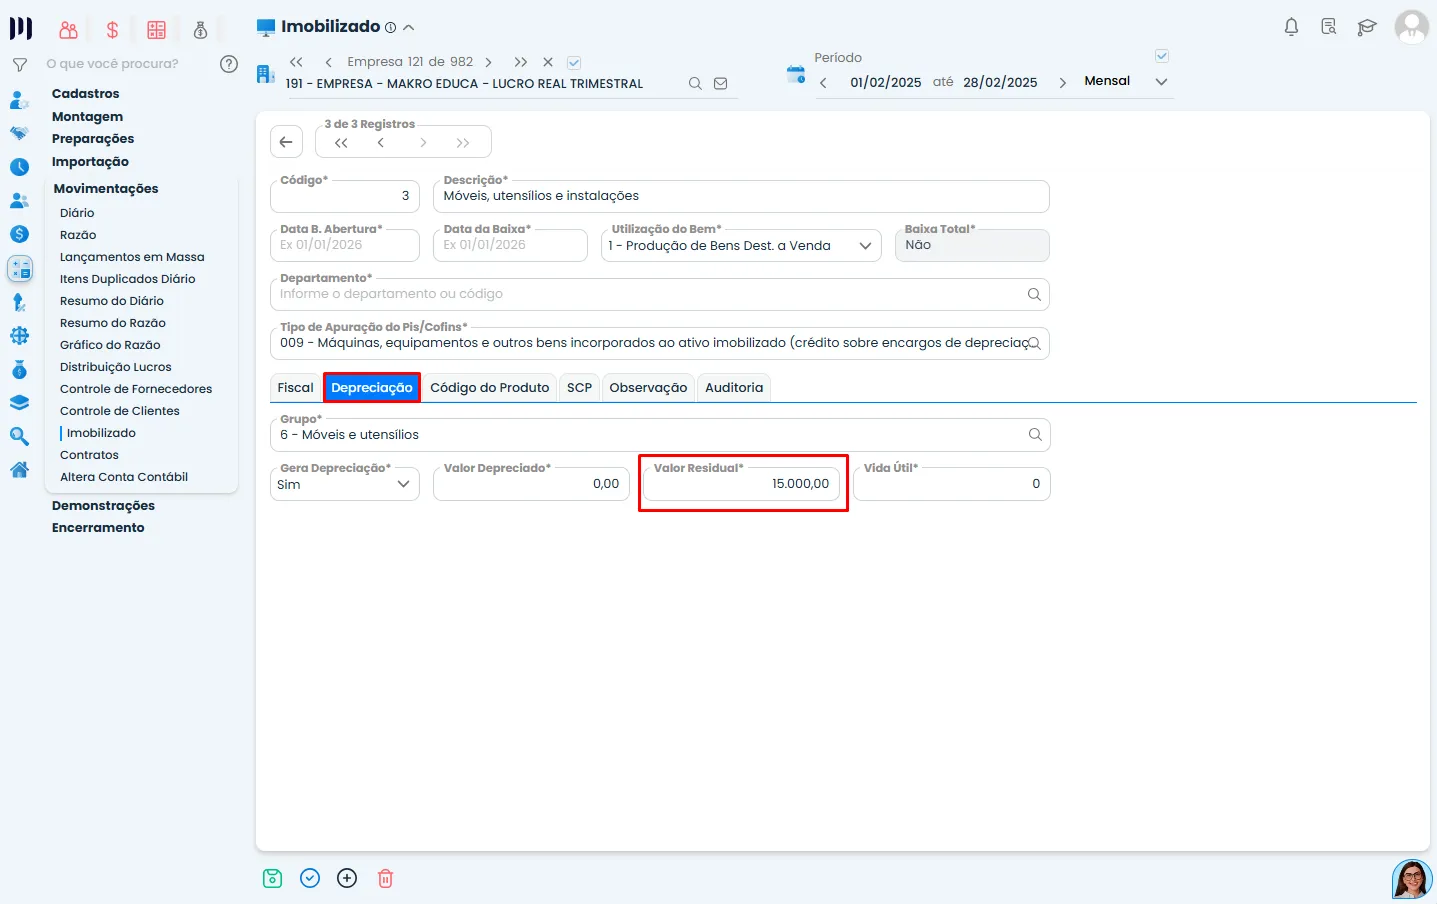Open the Demonstrações section in sidebar
This screenshot has height=904, width=1437.
point(103,506)
